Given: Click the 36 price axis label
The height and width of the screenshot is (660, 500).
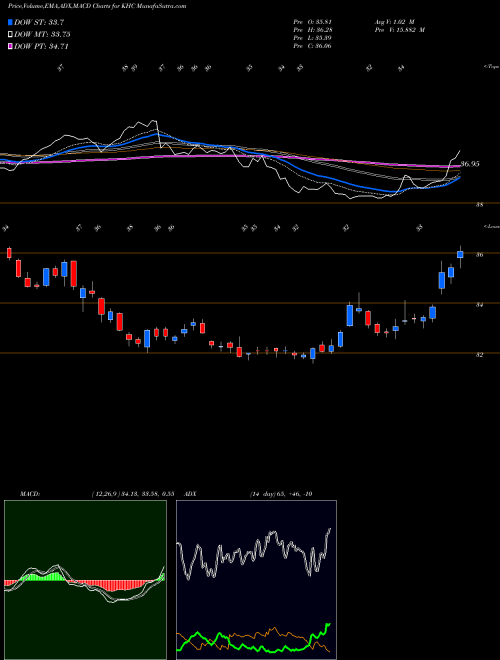Looking at the screenshot, I should click(x=479, y=255).
